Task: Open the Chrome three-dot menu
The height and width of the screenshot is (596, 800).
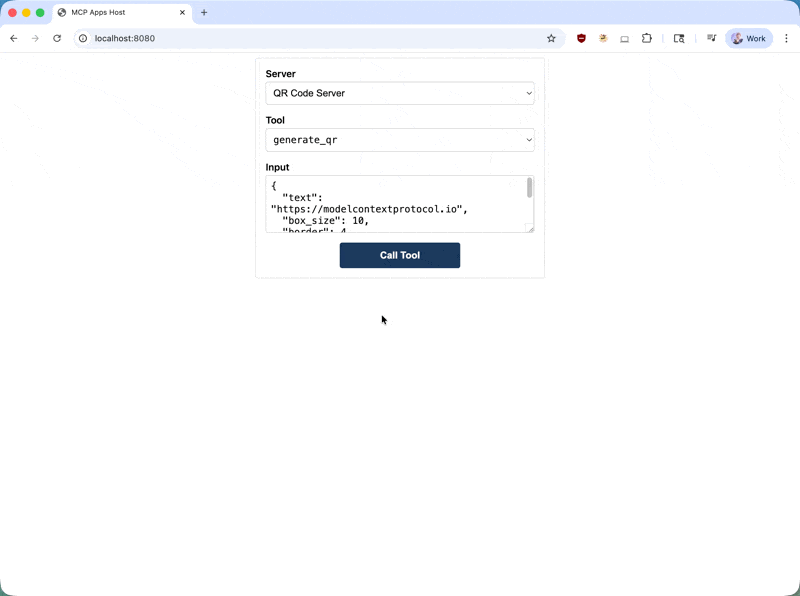Action: (x=787, y=38)
